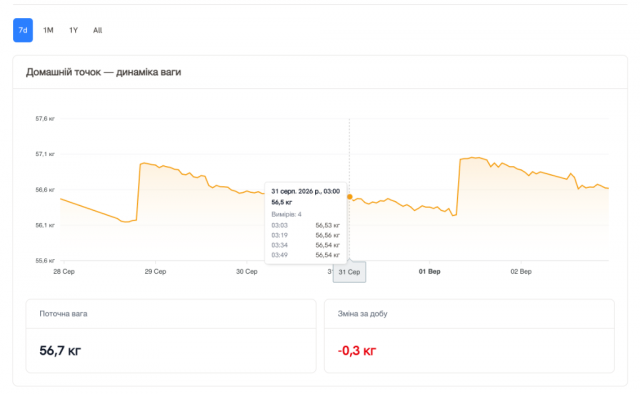Click the 01 Вер axis label
The height and width of the screenshot is (394, 640).
[x=429, y=272]
